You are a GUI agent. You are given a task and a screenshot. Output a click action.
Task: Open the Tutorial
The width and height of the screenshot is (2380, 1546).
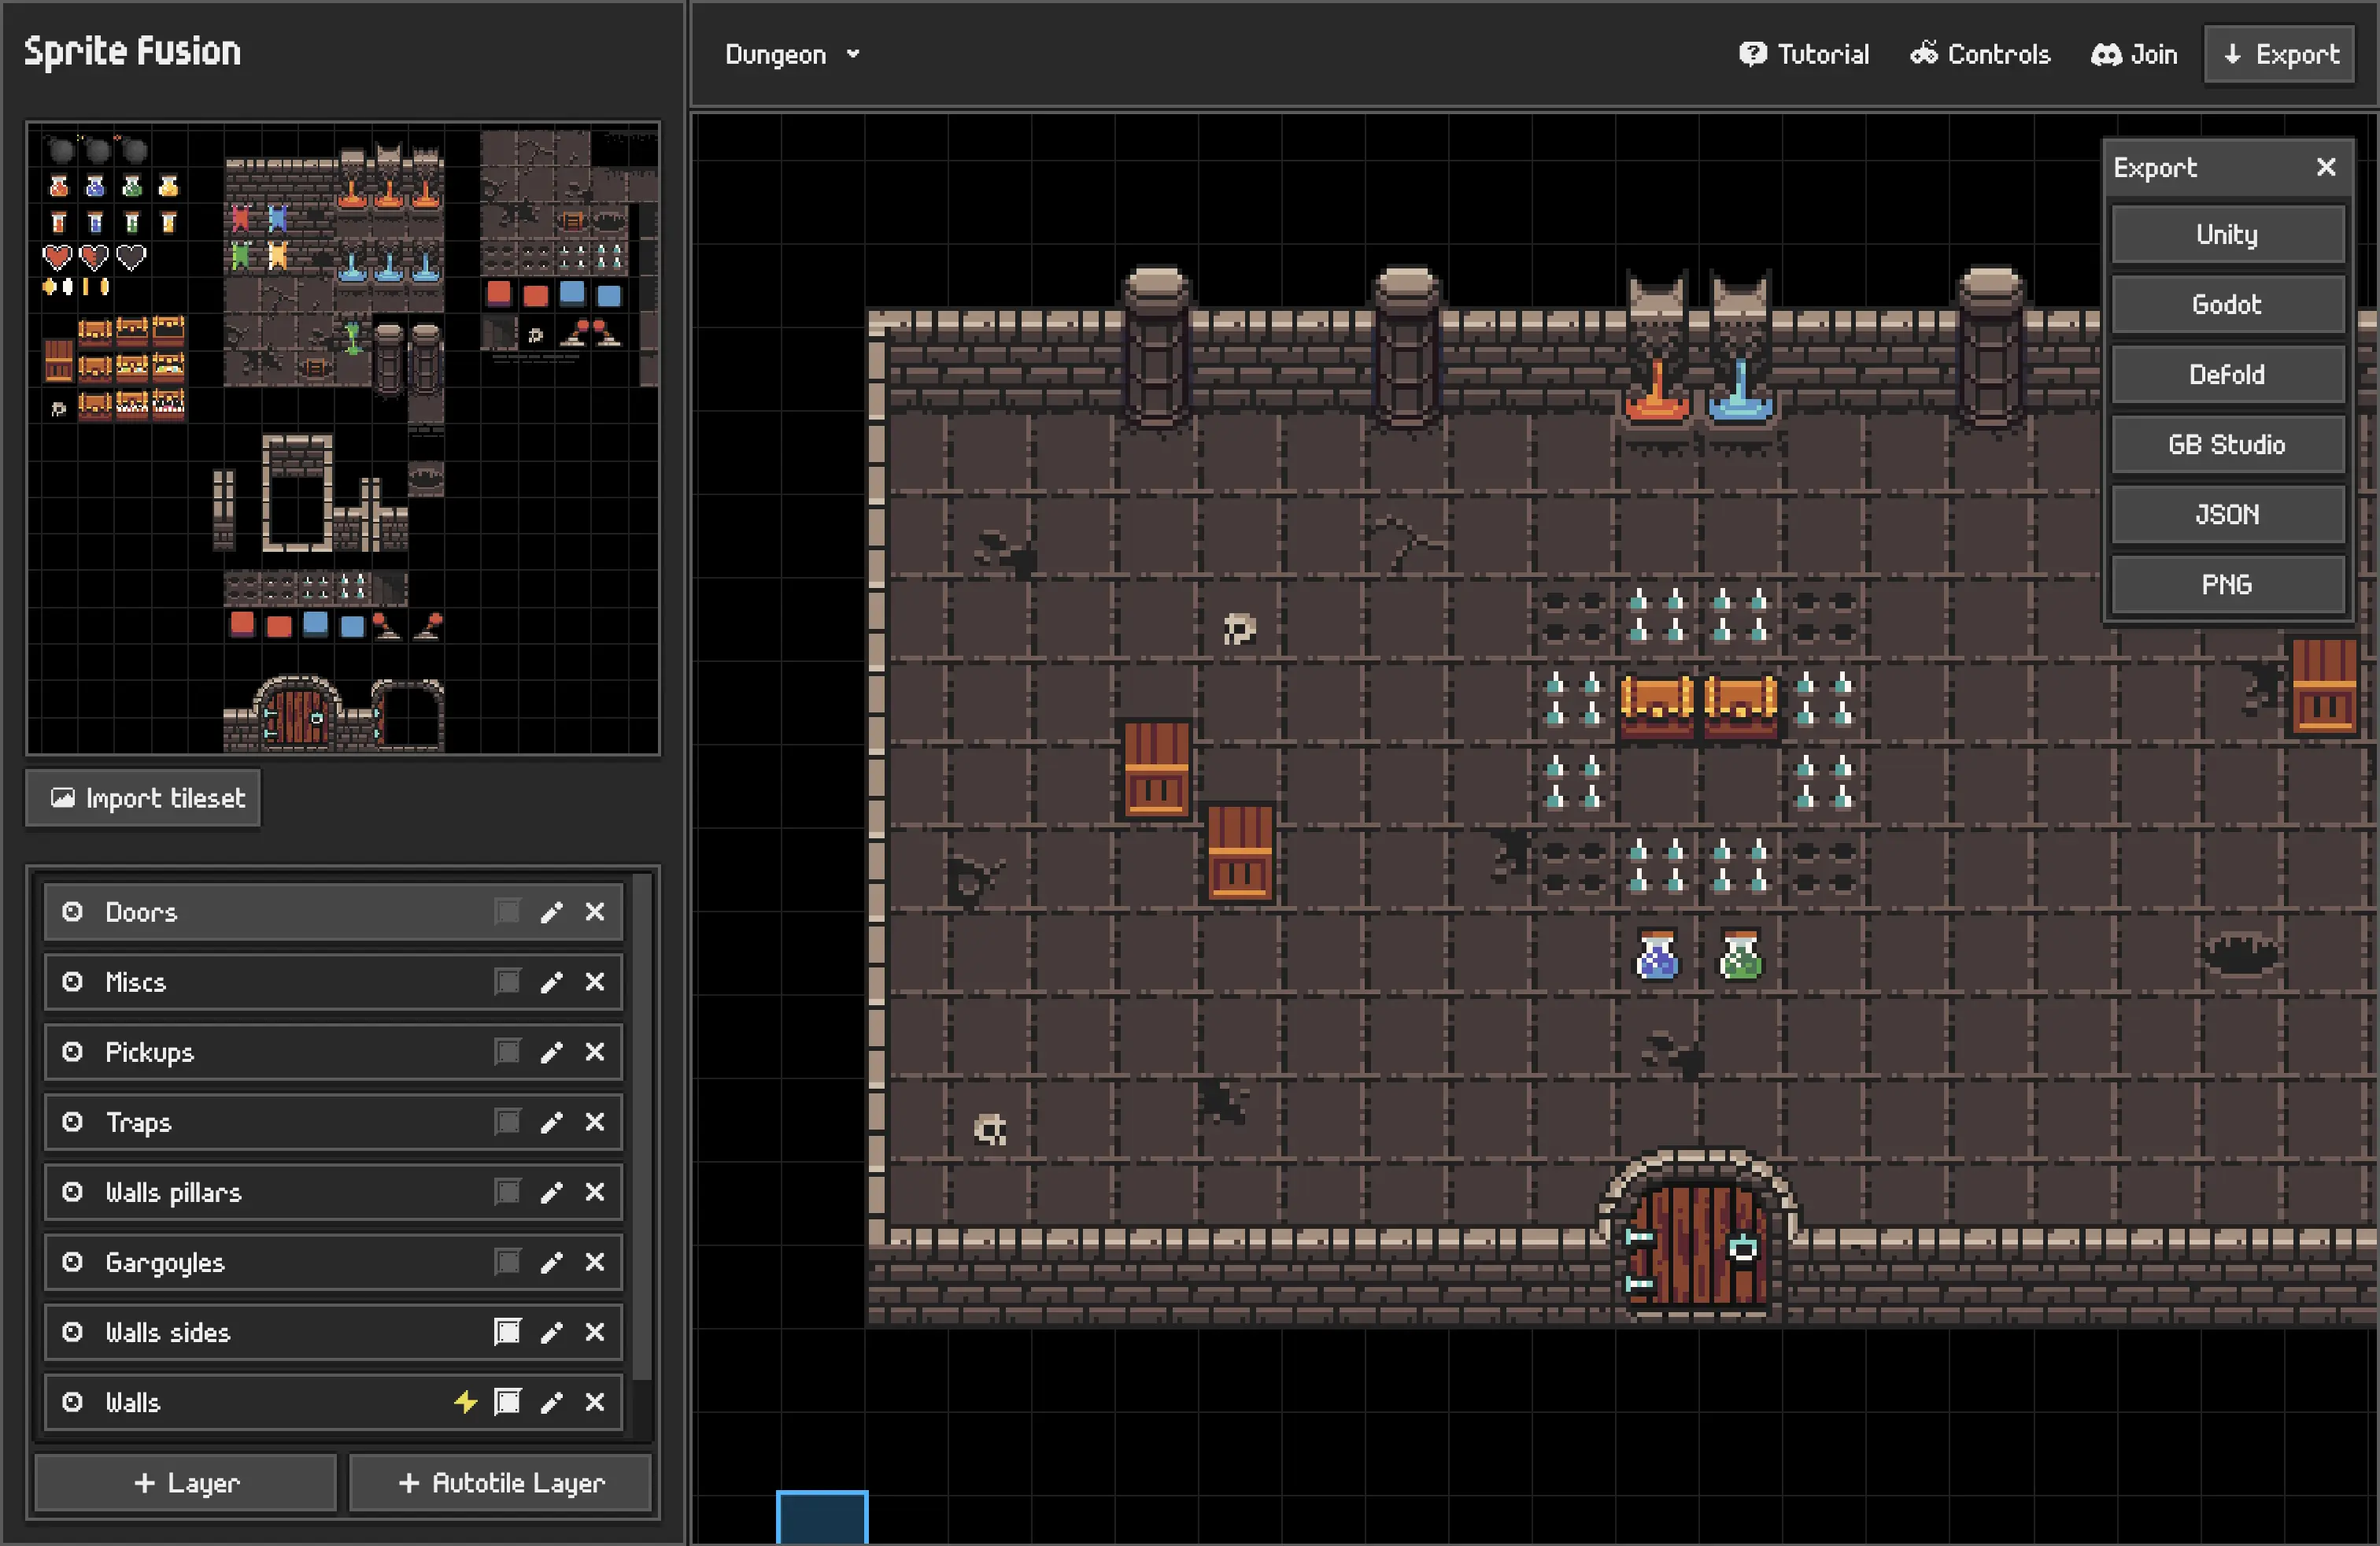[1803, 54]
